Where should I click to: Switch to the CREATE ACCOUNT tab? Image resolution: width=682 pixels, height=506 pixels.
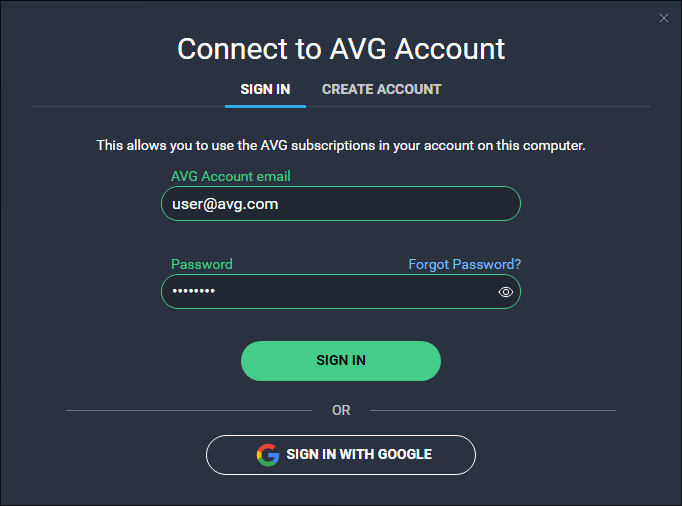pyautogui.click(x=381, y=89)
